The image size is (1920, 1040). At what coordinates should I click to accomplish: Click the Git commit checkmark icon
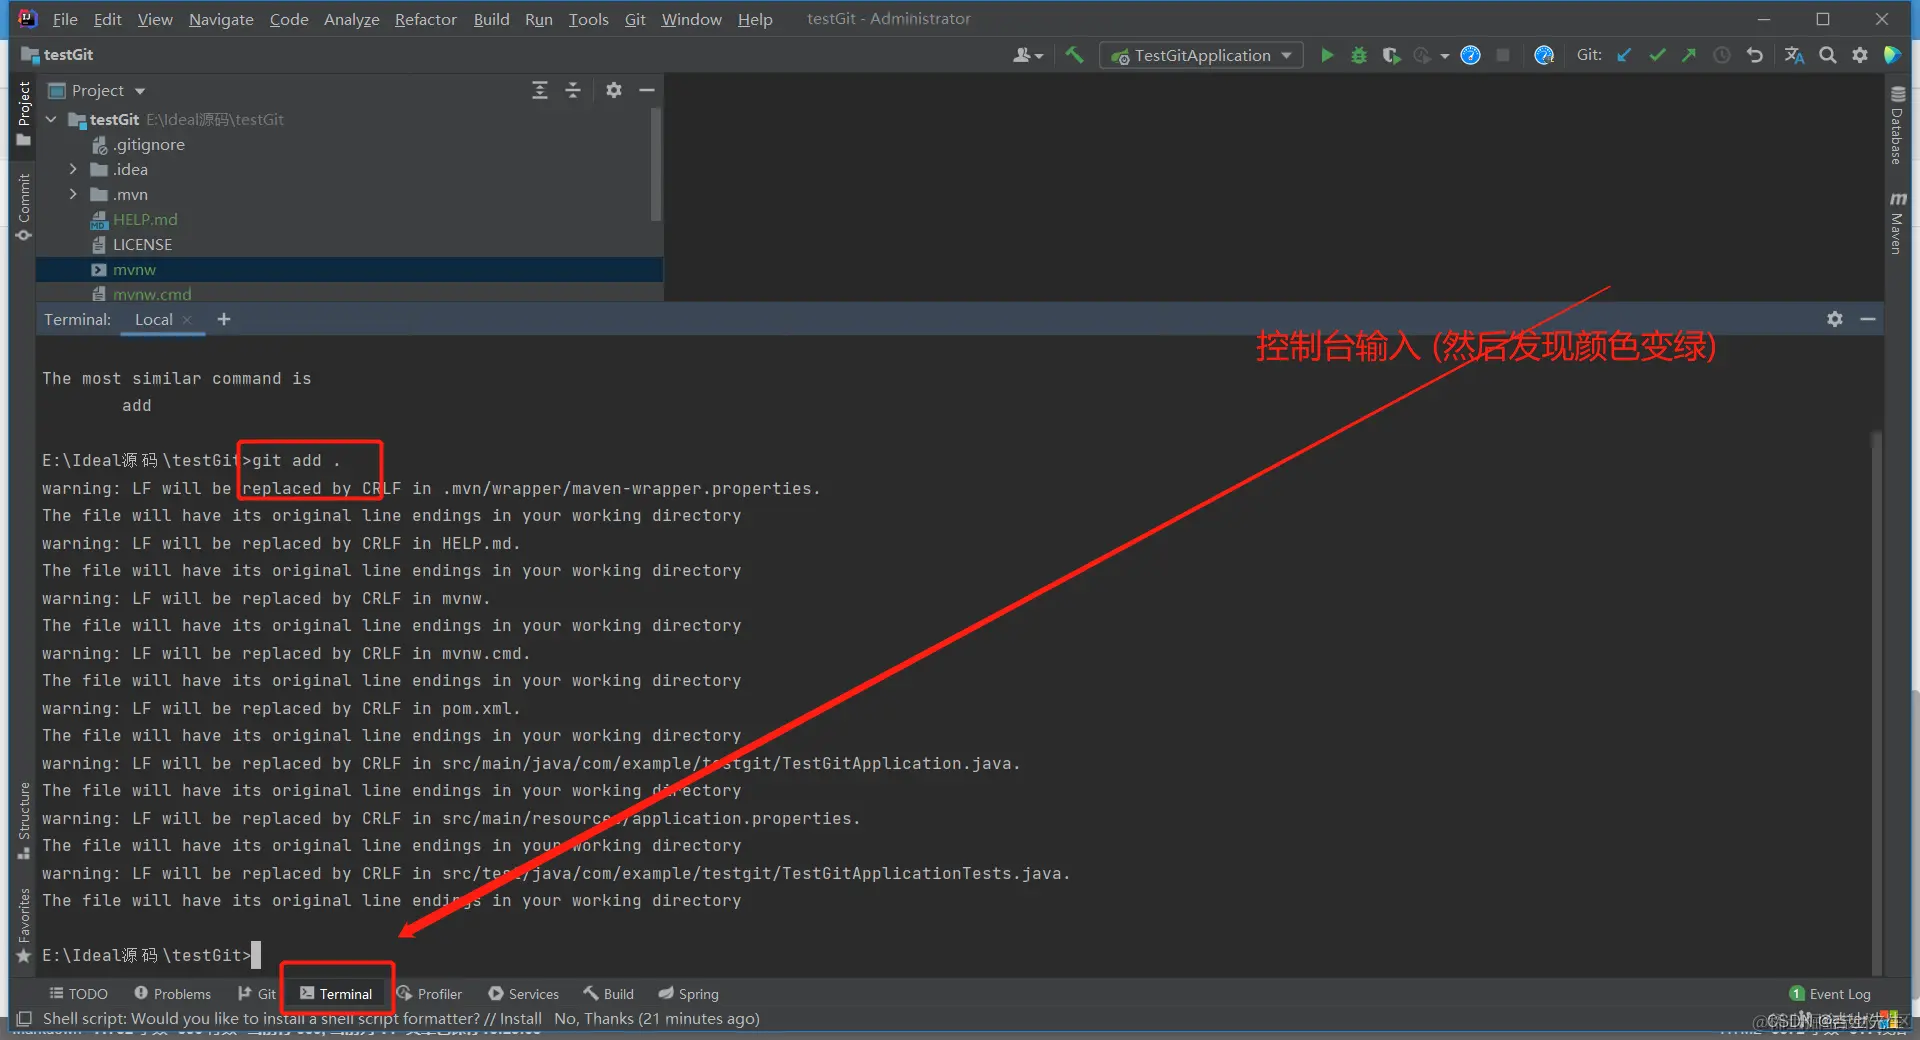[x=1657, y=55]
